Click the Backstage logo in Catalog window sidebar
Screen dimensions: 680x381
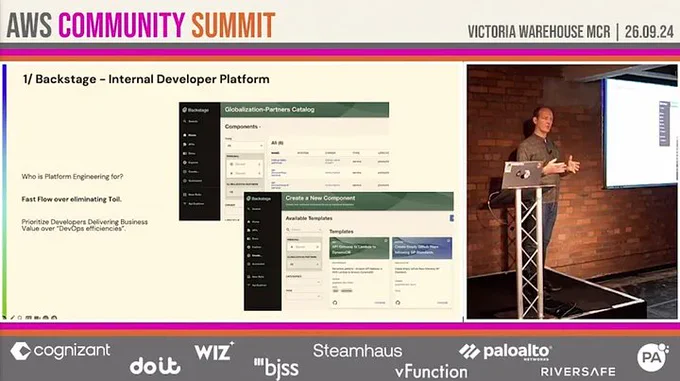(196, 110)
